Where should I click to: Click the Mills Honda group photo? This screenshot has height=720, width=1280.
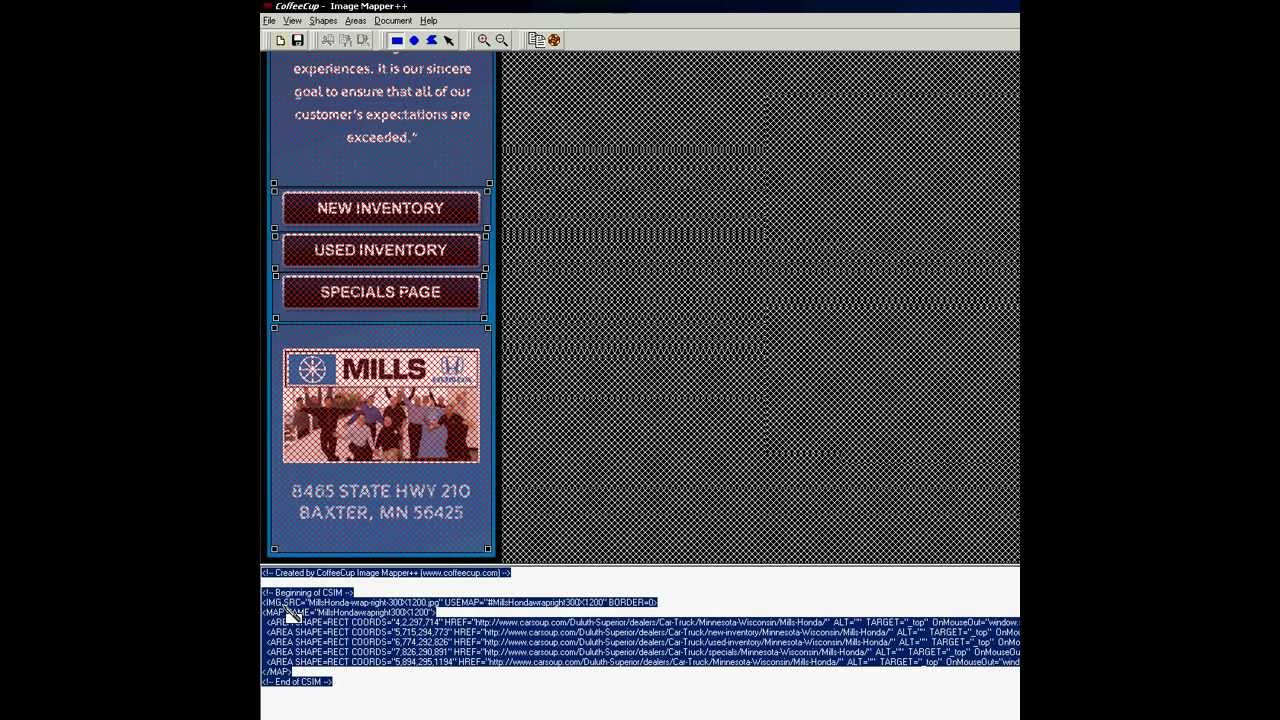[x=381, y=406]
